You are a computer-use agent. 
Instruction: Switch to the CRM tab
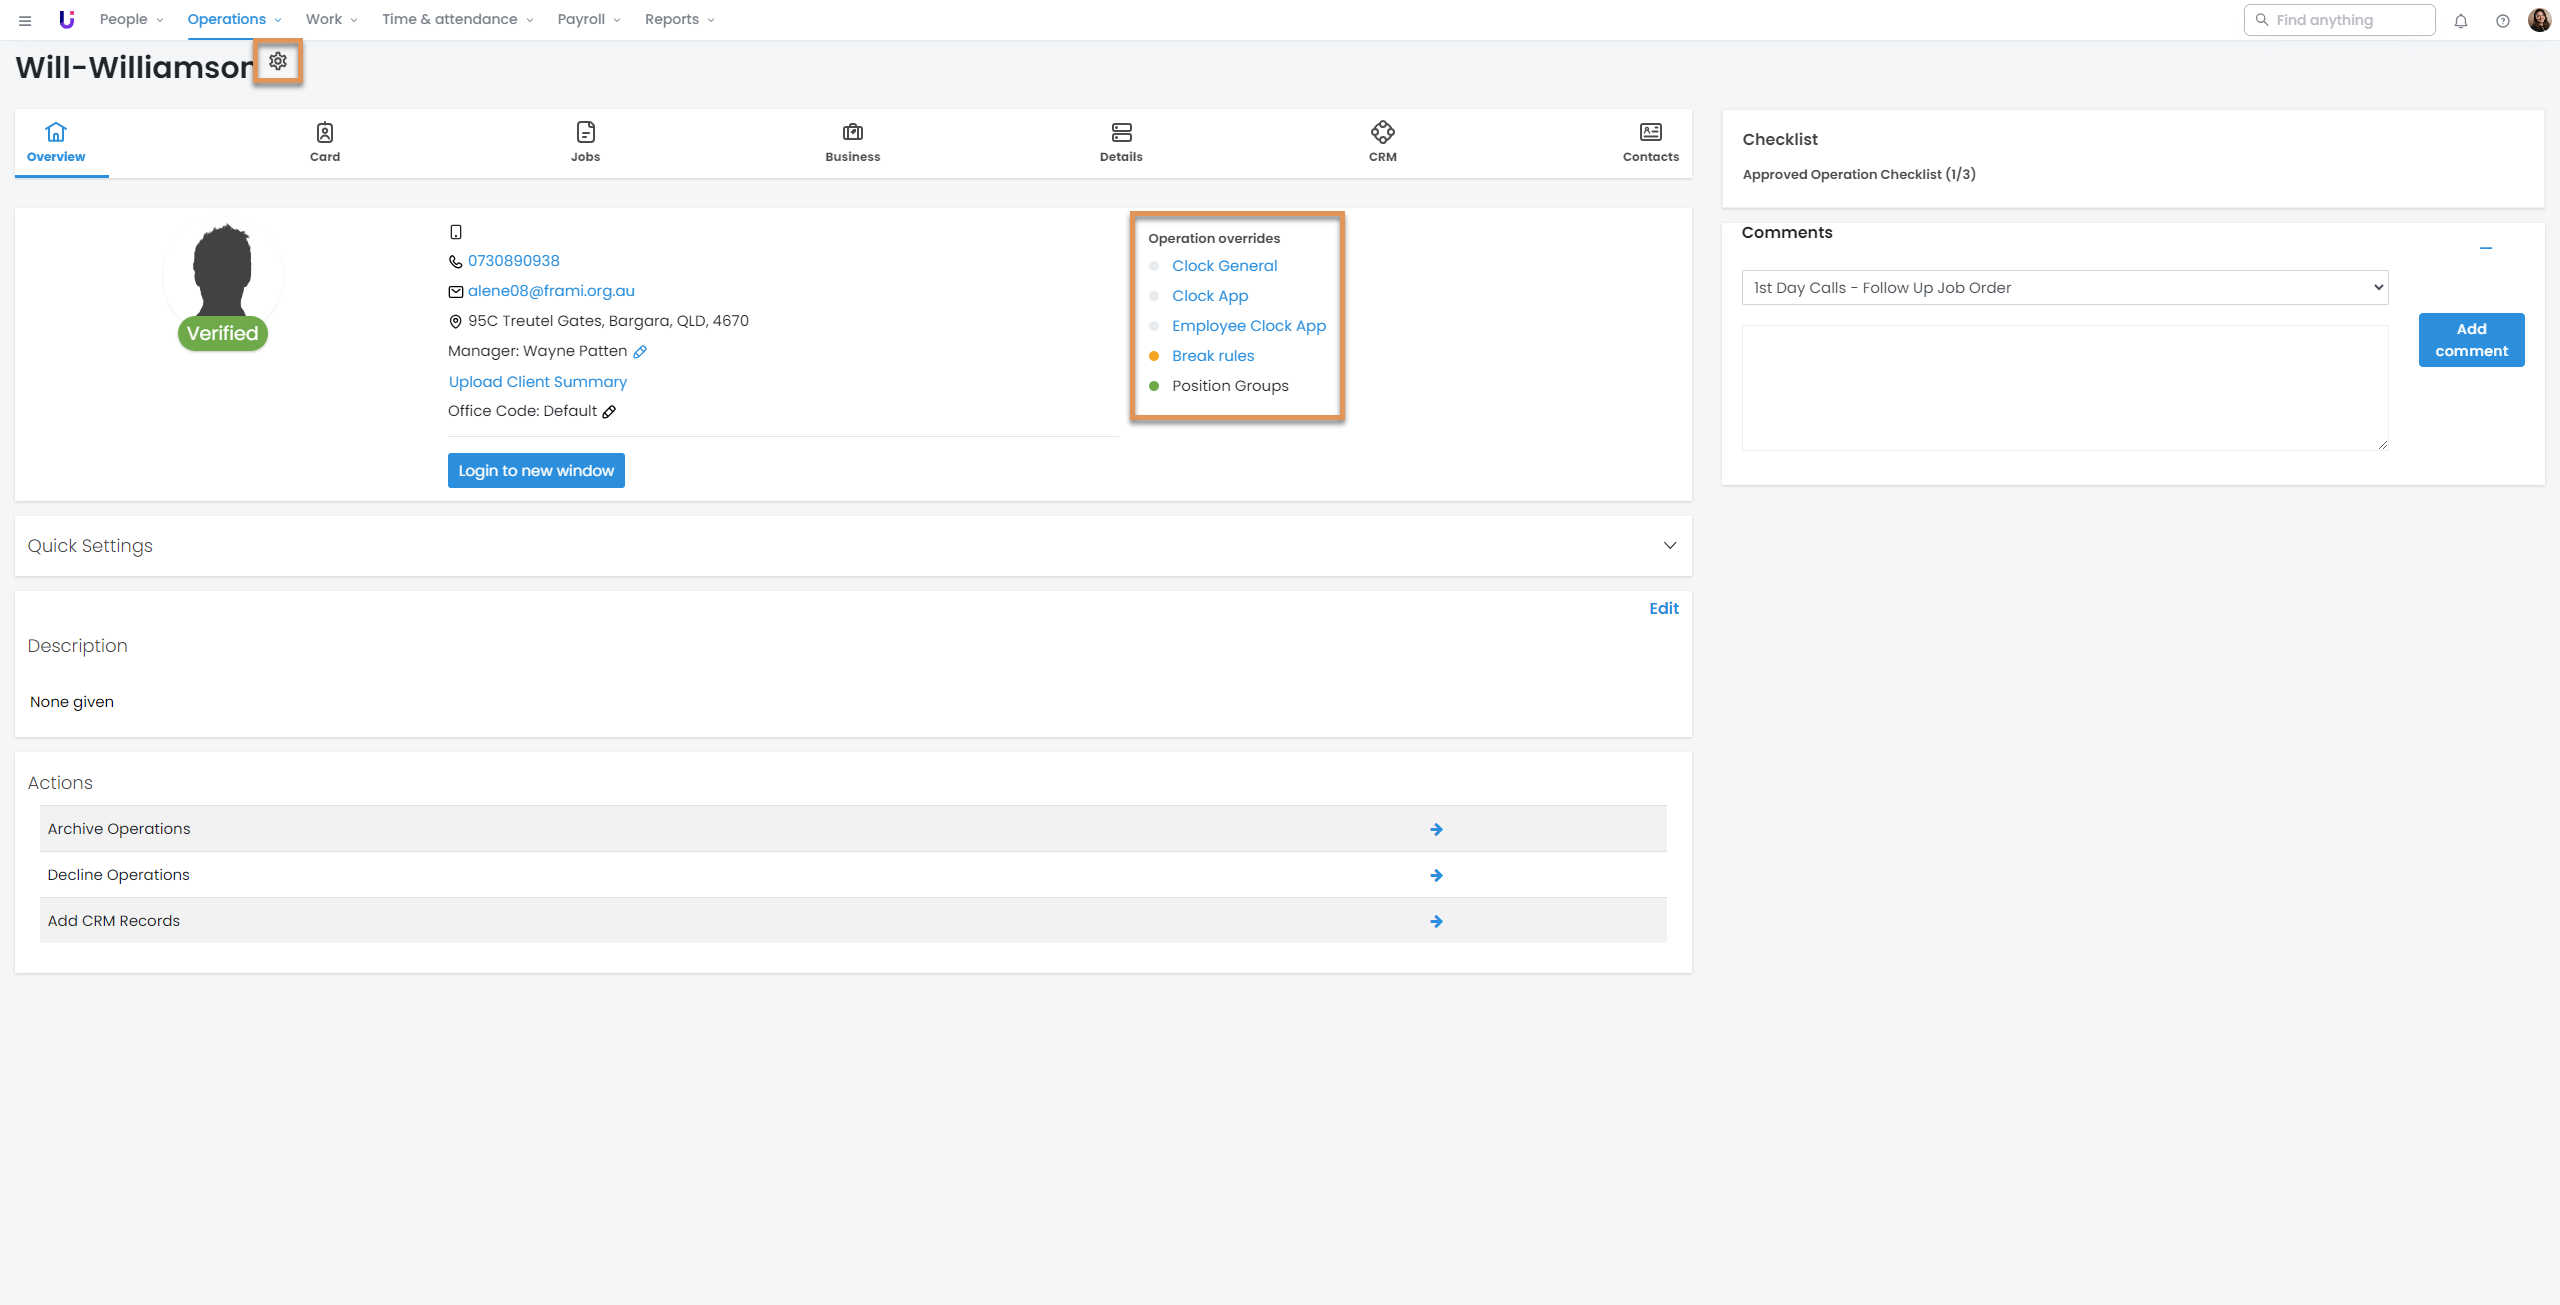pos(1382,142)
